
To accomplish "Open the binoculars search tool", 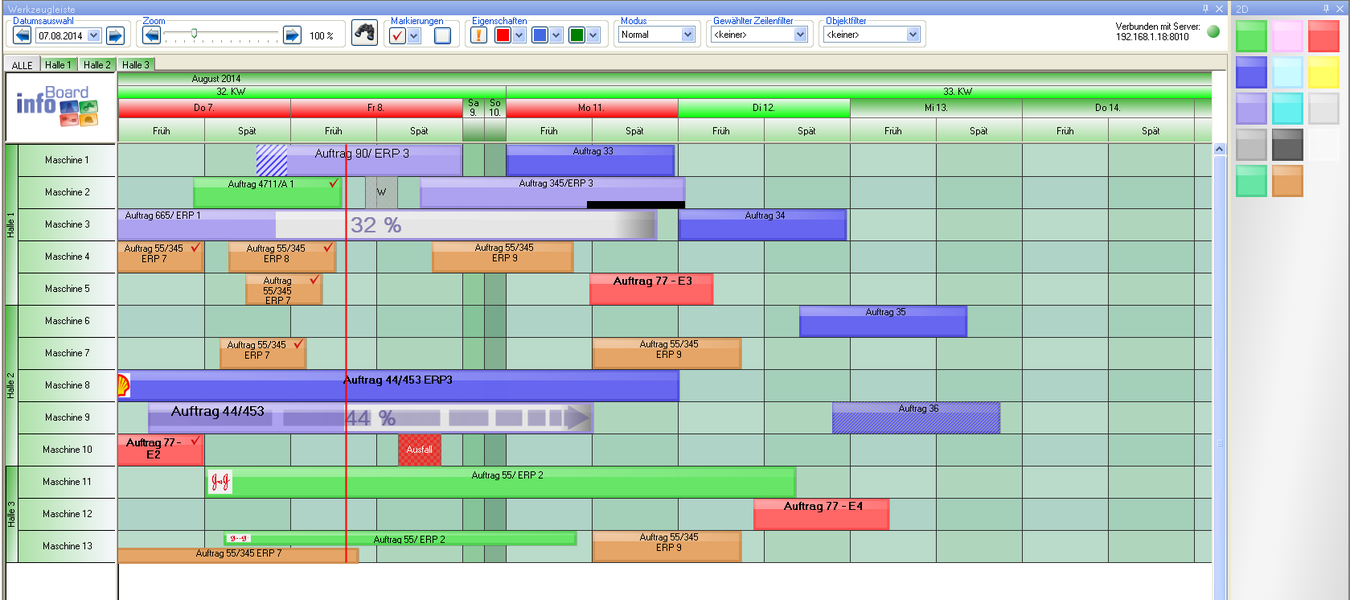I will pyautogui.click(x=363, y=31).
